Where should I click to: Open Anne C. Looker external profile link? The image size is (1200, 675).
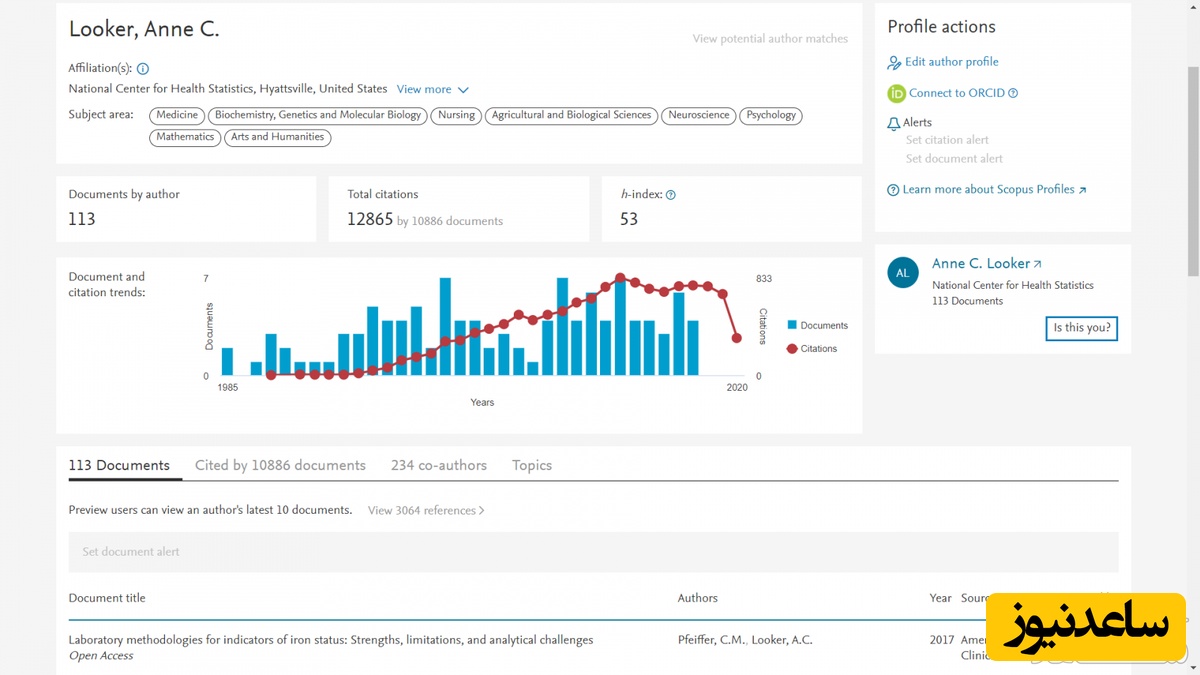pos(986,264)
